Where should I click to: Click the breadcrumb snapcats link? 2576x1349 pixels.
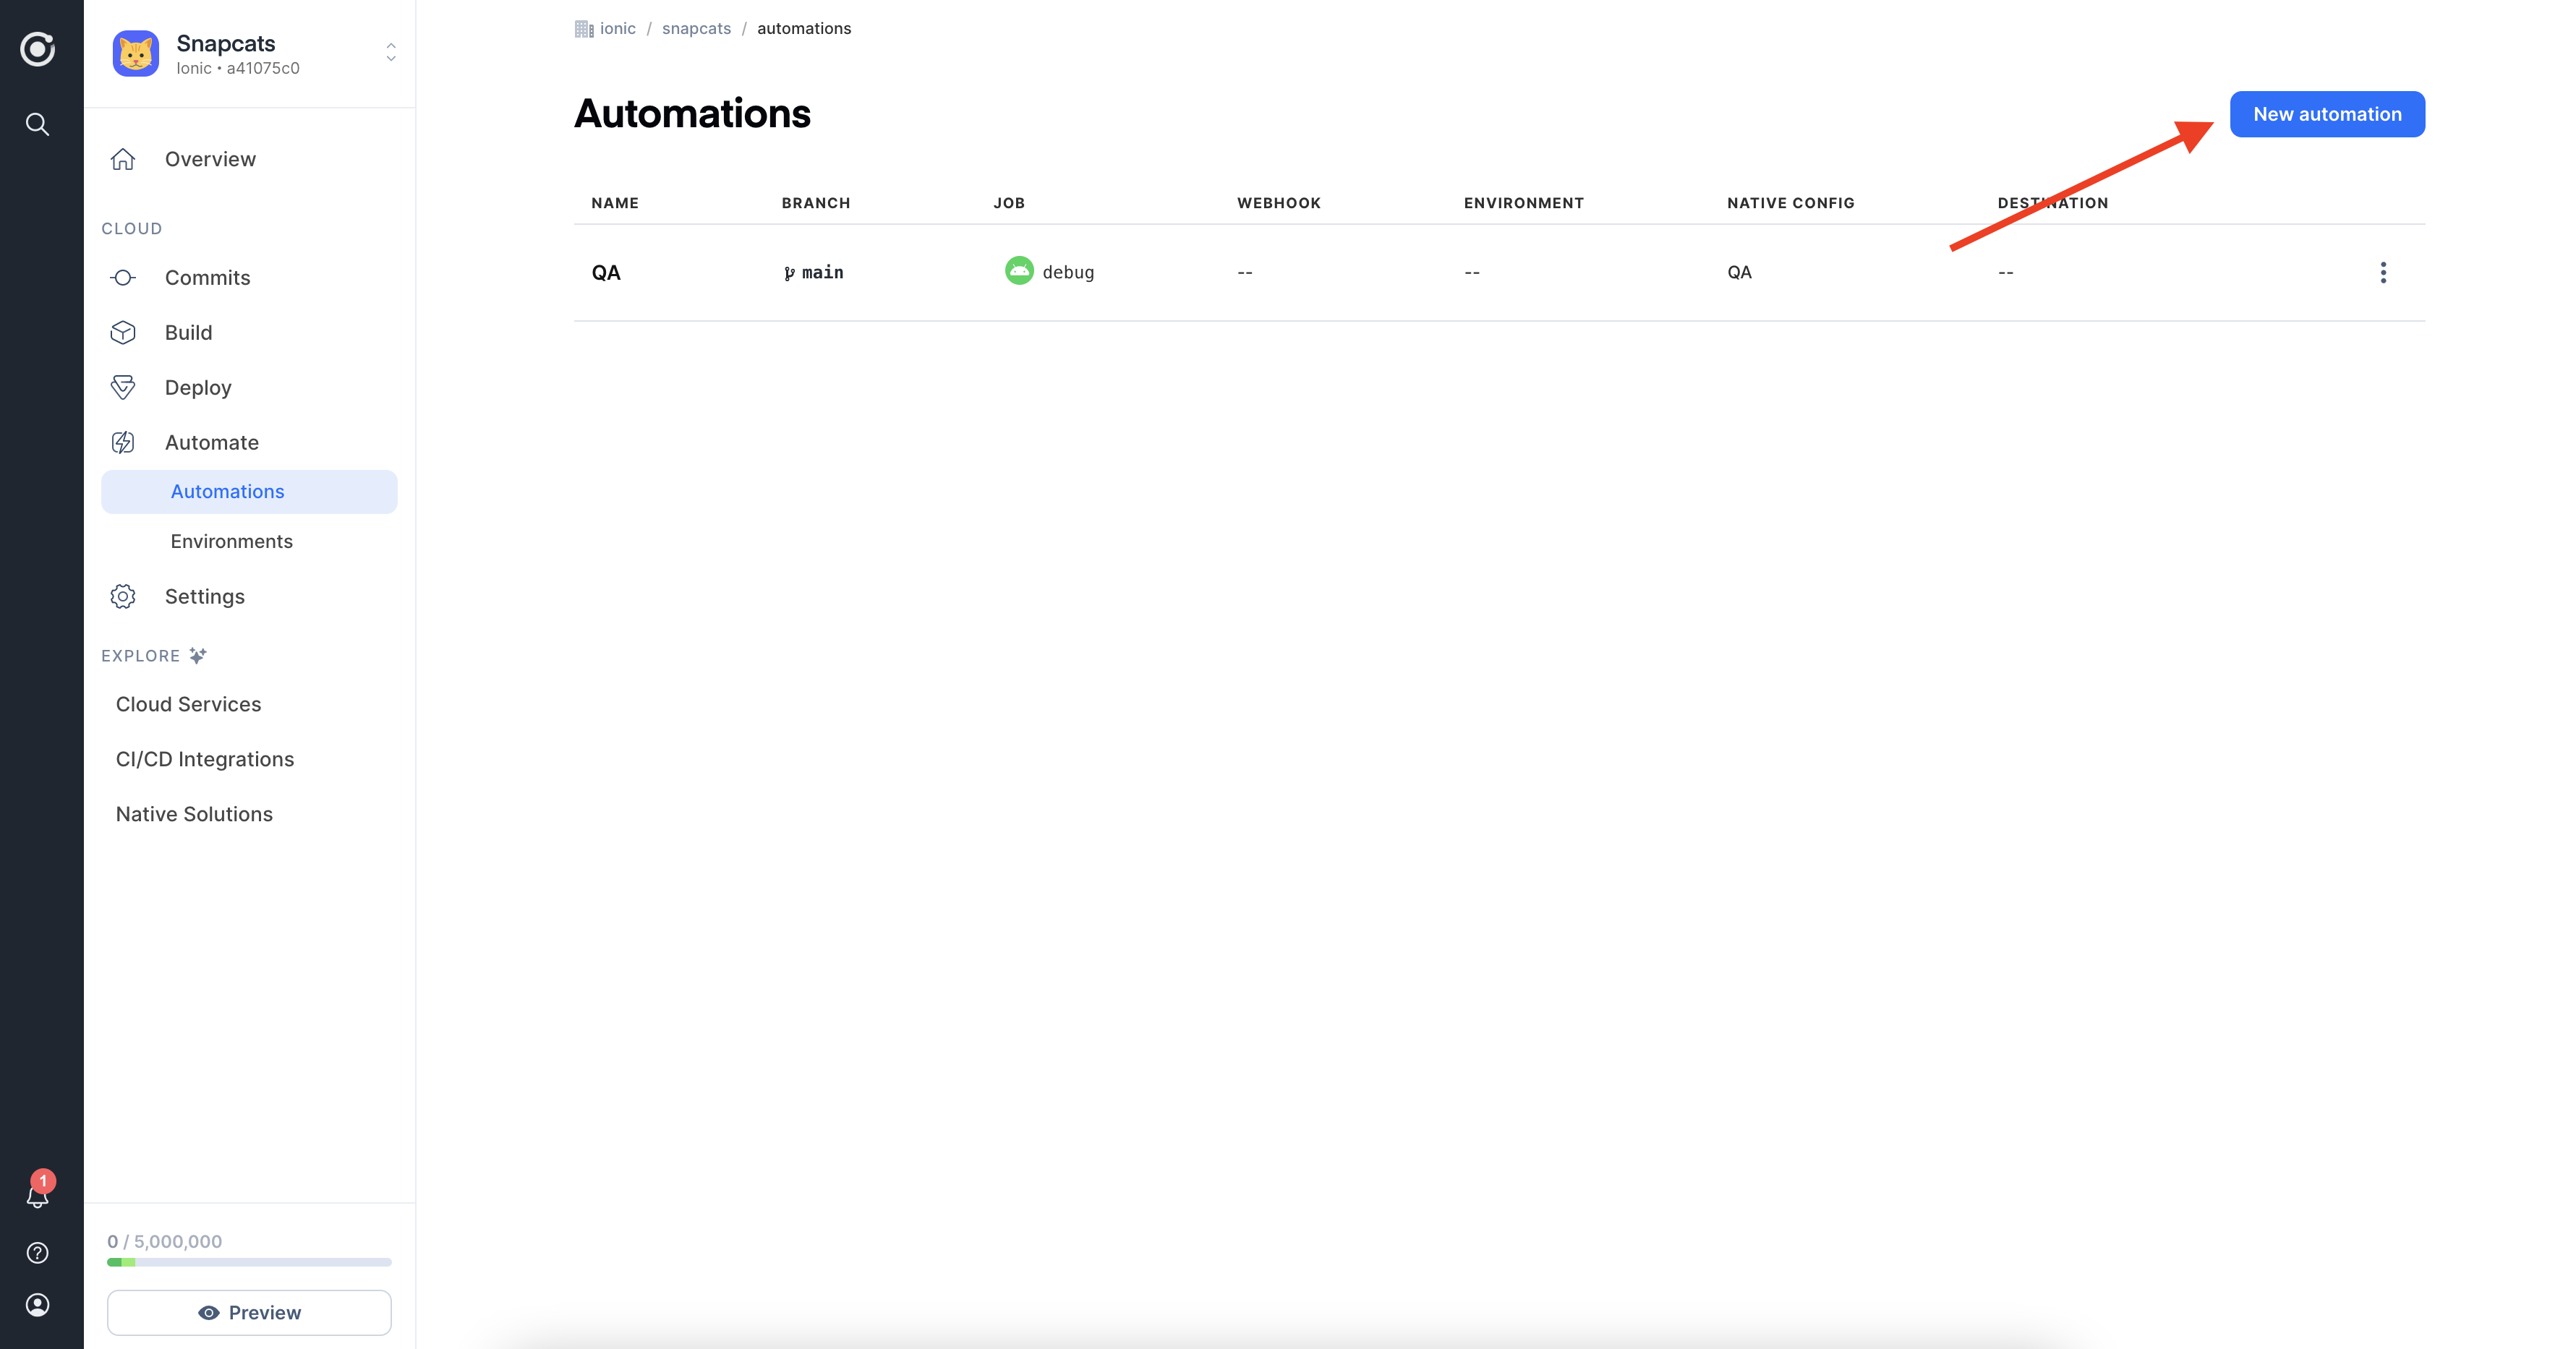pyautogui.click(x=695, y=27)
